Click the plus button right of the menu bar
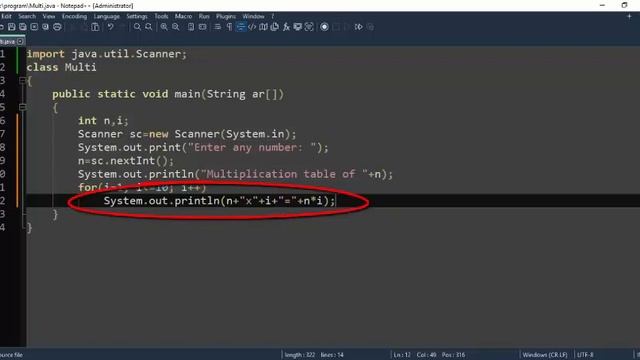Viewport: 640px width, 360px height. point(629,16)
